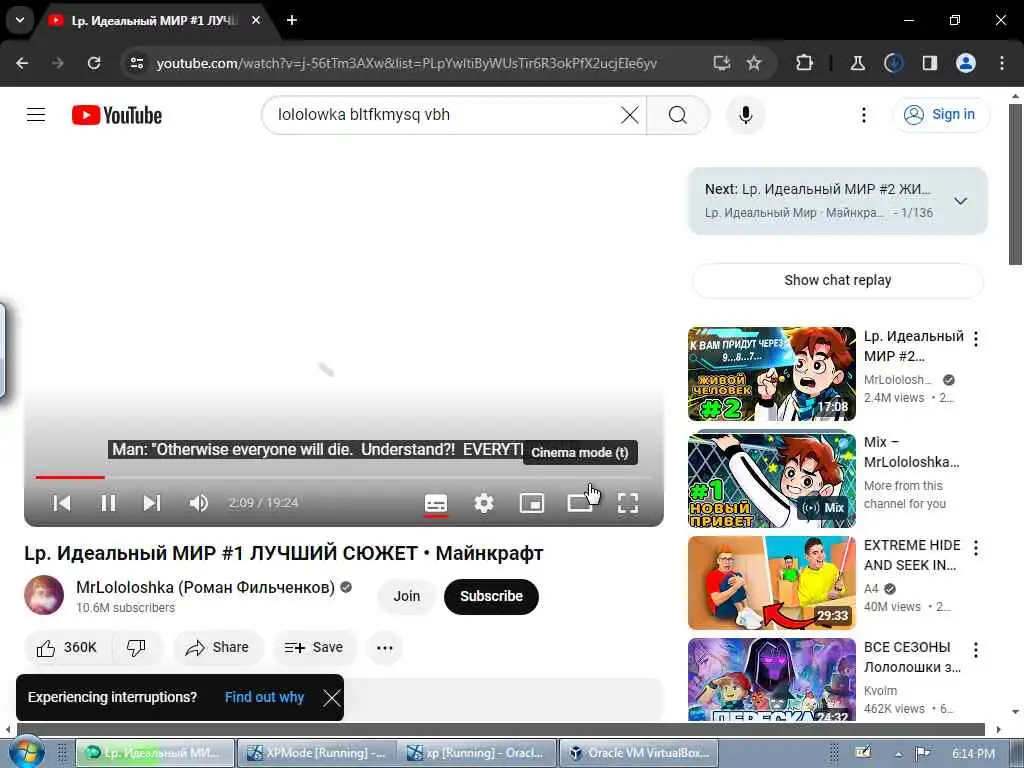The image size is (1024, 768).
Task: View site information icon in address bar
Action: pos(136,63)
